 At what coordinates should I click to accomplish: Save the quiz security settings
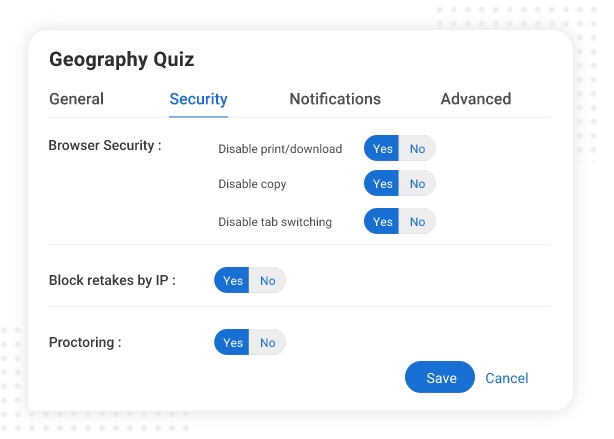(440, 378)
